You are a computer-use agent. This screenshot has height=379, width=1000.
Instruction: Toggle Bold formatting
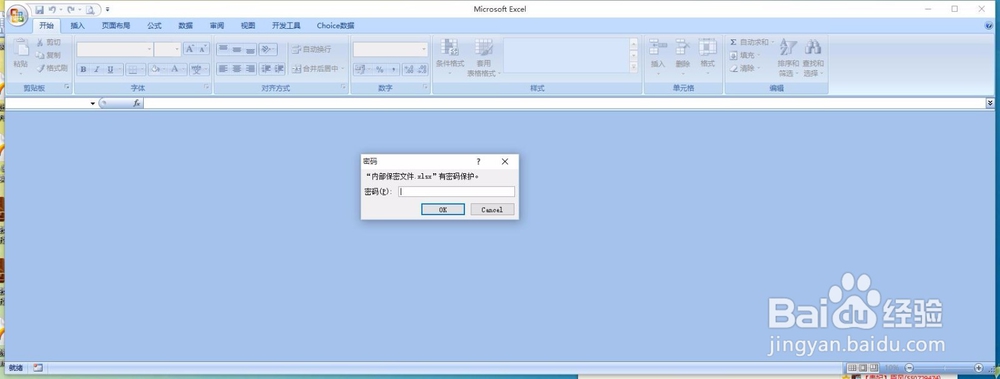(x=83, y=70)
